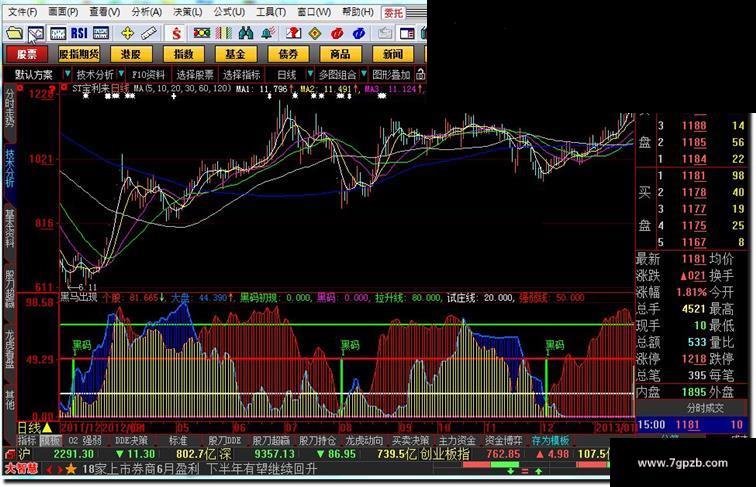756x487 pixels.
Task: Click the question mark chart icon
Action: pos(293,33)
